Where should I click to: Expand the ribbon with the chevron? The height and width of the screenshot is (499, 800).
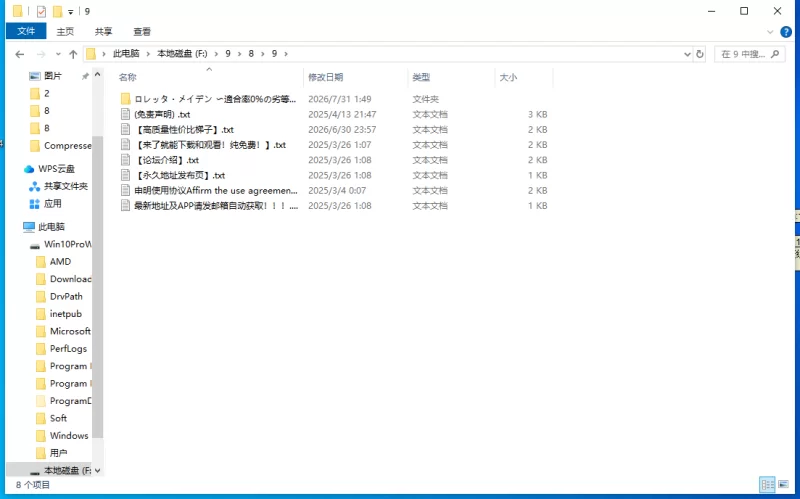tap(770, 32)
